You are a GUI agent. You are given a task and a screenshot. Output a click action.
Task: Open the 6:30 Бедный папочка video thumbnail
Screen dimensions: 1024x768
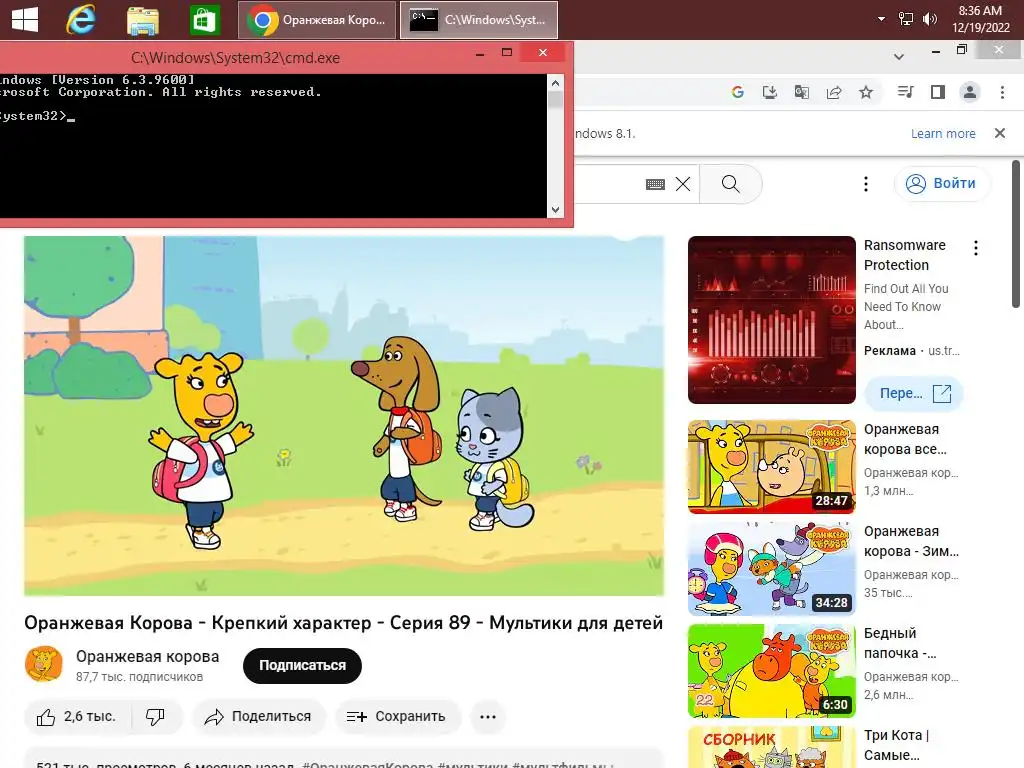click(771, 671)
